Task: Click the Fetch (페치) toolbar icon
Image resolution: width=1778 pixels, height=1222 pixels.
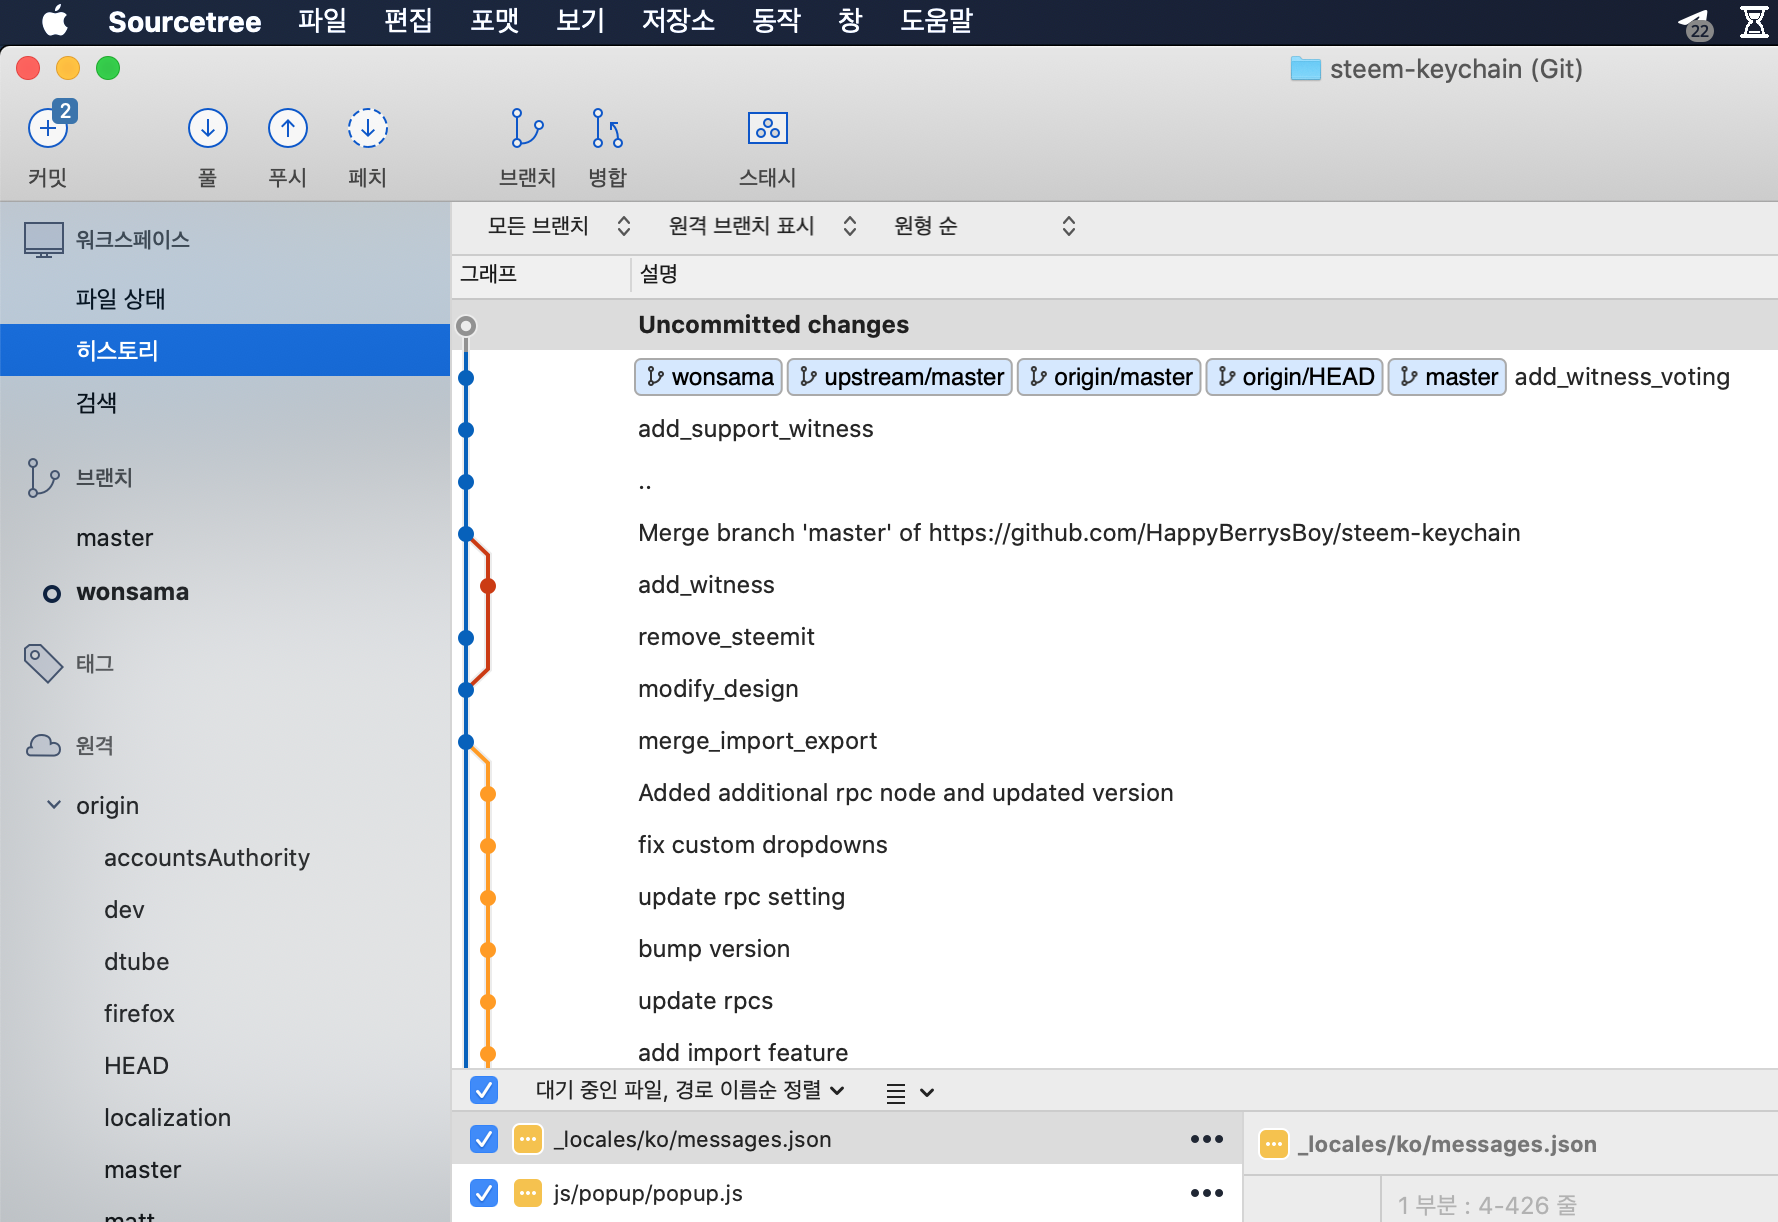Action: (x=368, y=128)
